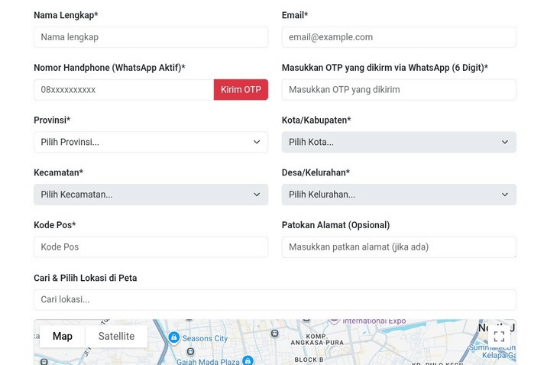Screen dimensions: 550x365
Task: Focus the Patokan Alamat input field
Action: 399,247
